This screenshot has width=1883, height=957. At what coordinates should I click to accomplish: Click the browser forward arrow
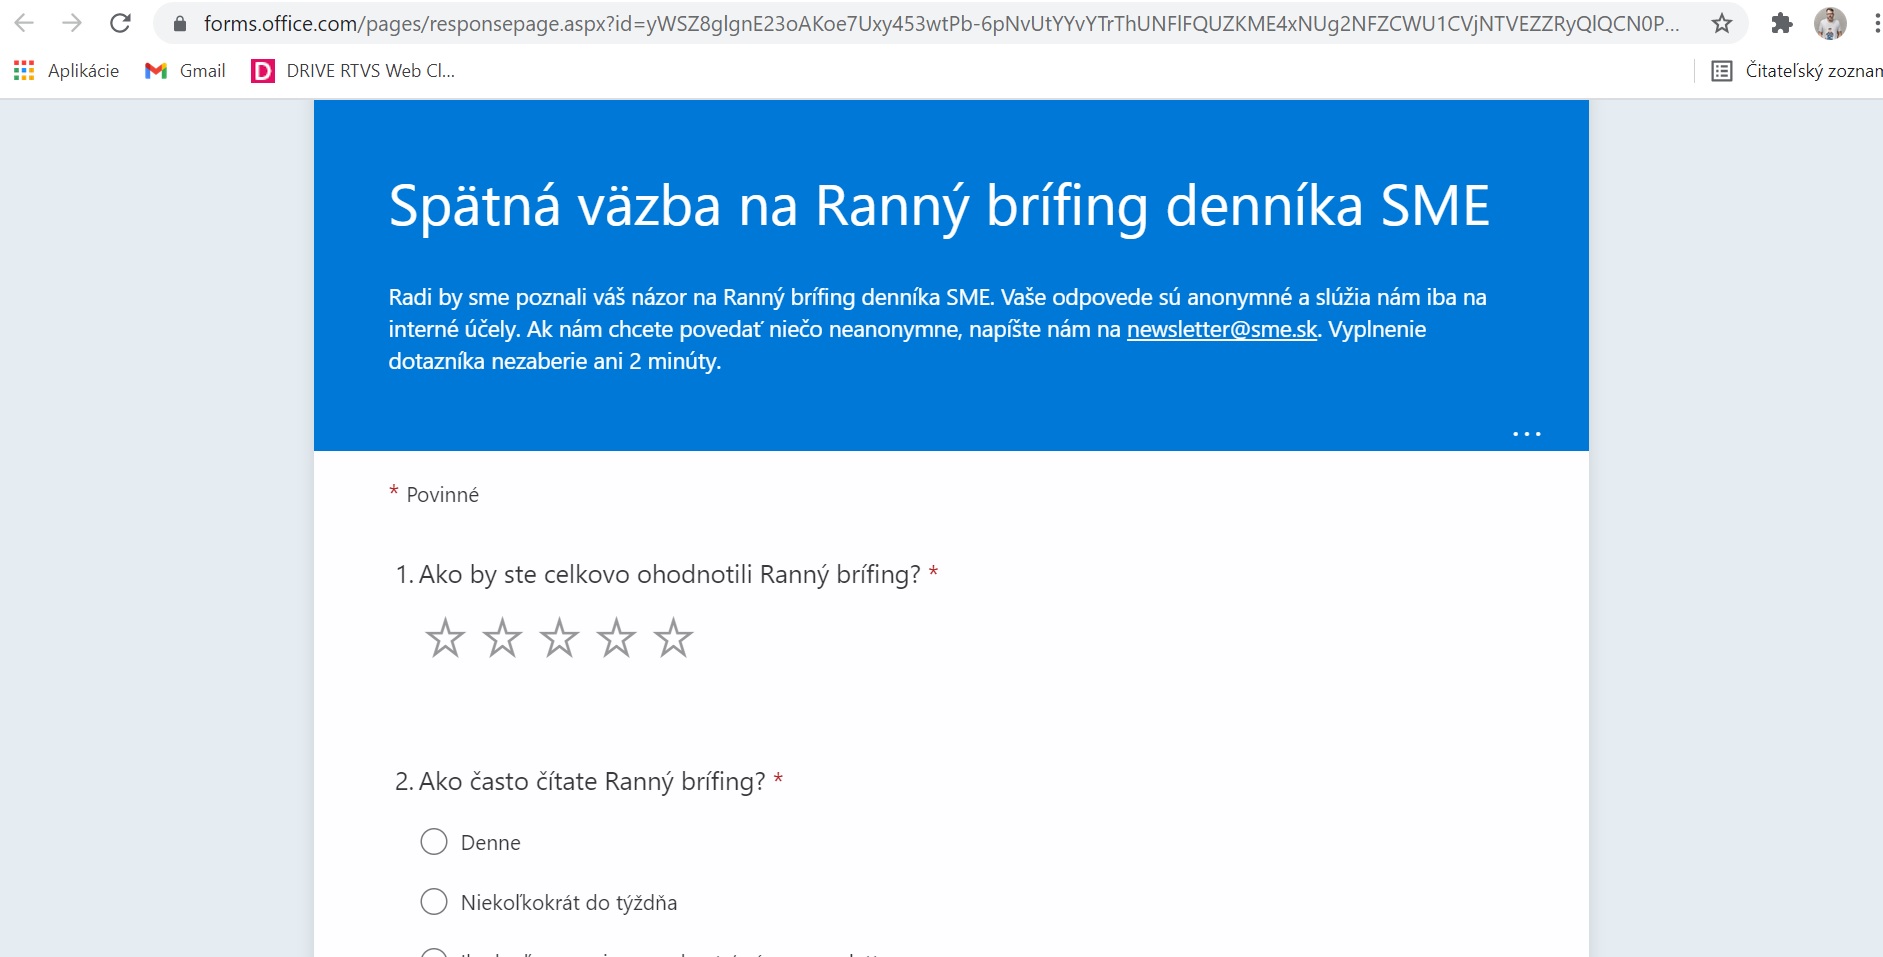click(72, 23)
